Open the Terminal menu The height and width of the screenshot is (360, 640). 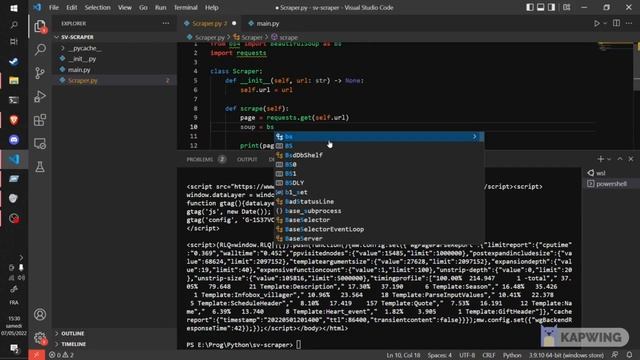point(186,7)
